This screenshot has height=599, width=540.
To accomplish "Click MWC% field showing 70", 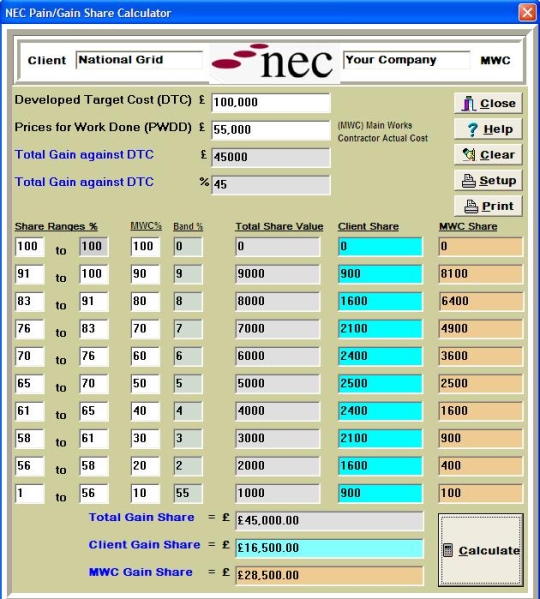I will (145, 329).
